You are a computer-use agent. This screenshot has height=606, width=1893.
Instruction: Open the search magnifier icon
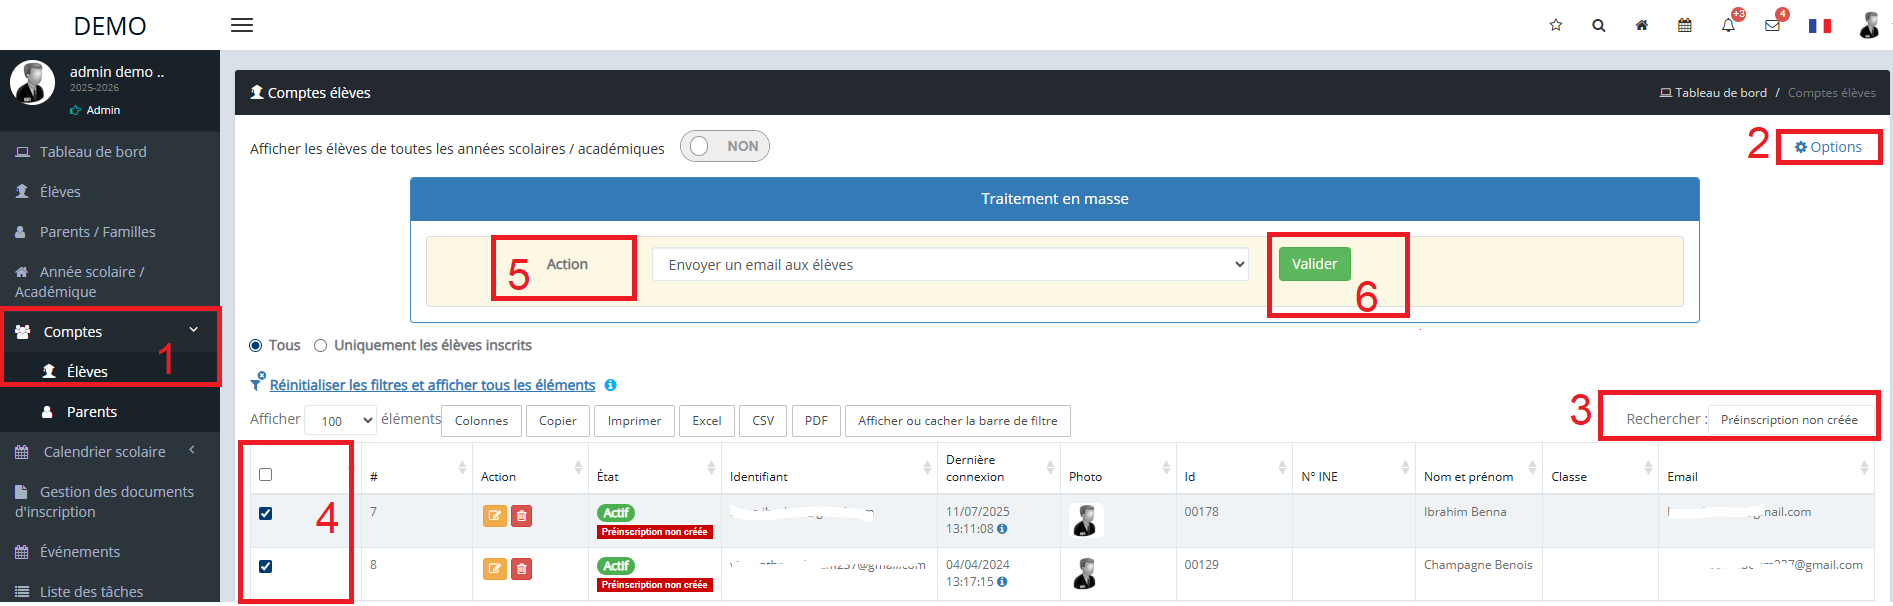coord(1598,25)
